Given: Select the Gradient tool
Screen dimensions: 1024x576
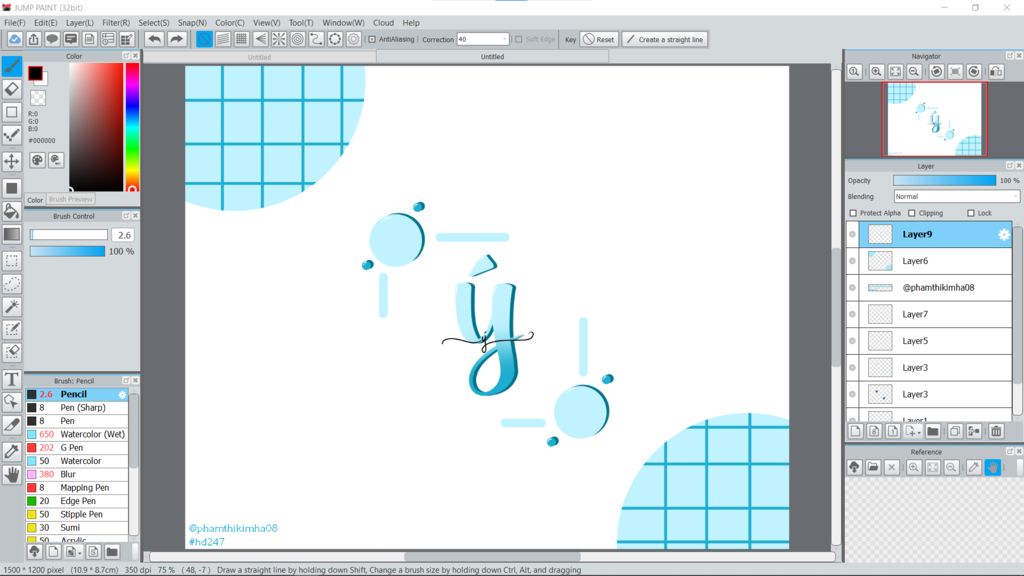Looking at the screenshot, I should pos(12,234).
